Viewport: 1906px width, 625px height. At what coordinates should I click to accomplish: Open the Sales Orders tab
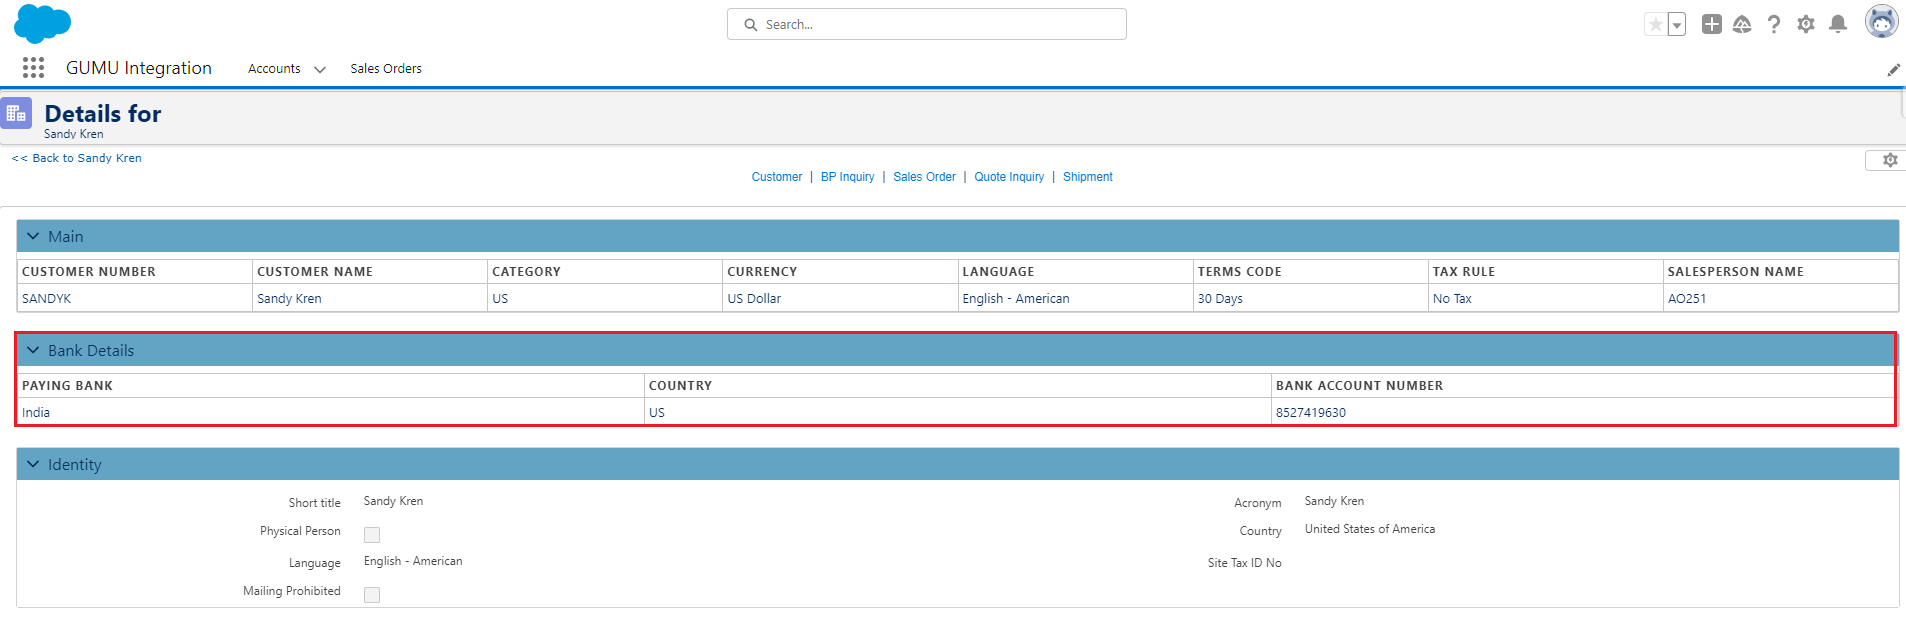pyautogui.click(x=386, y=69)
